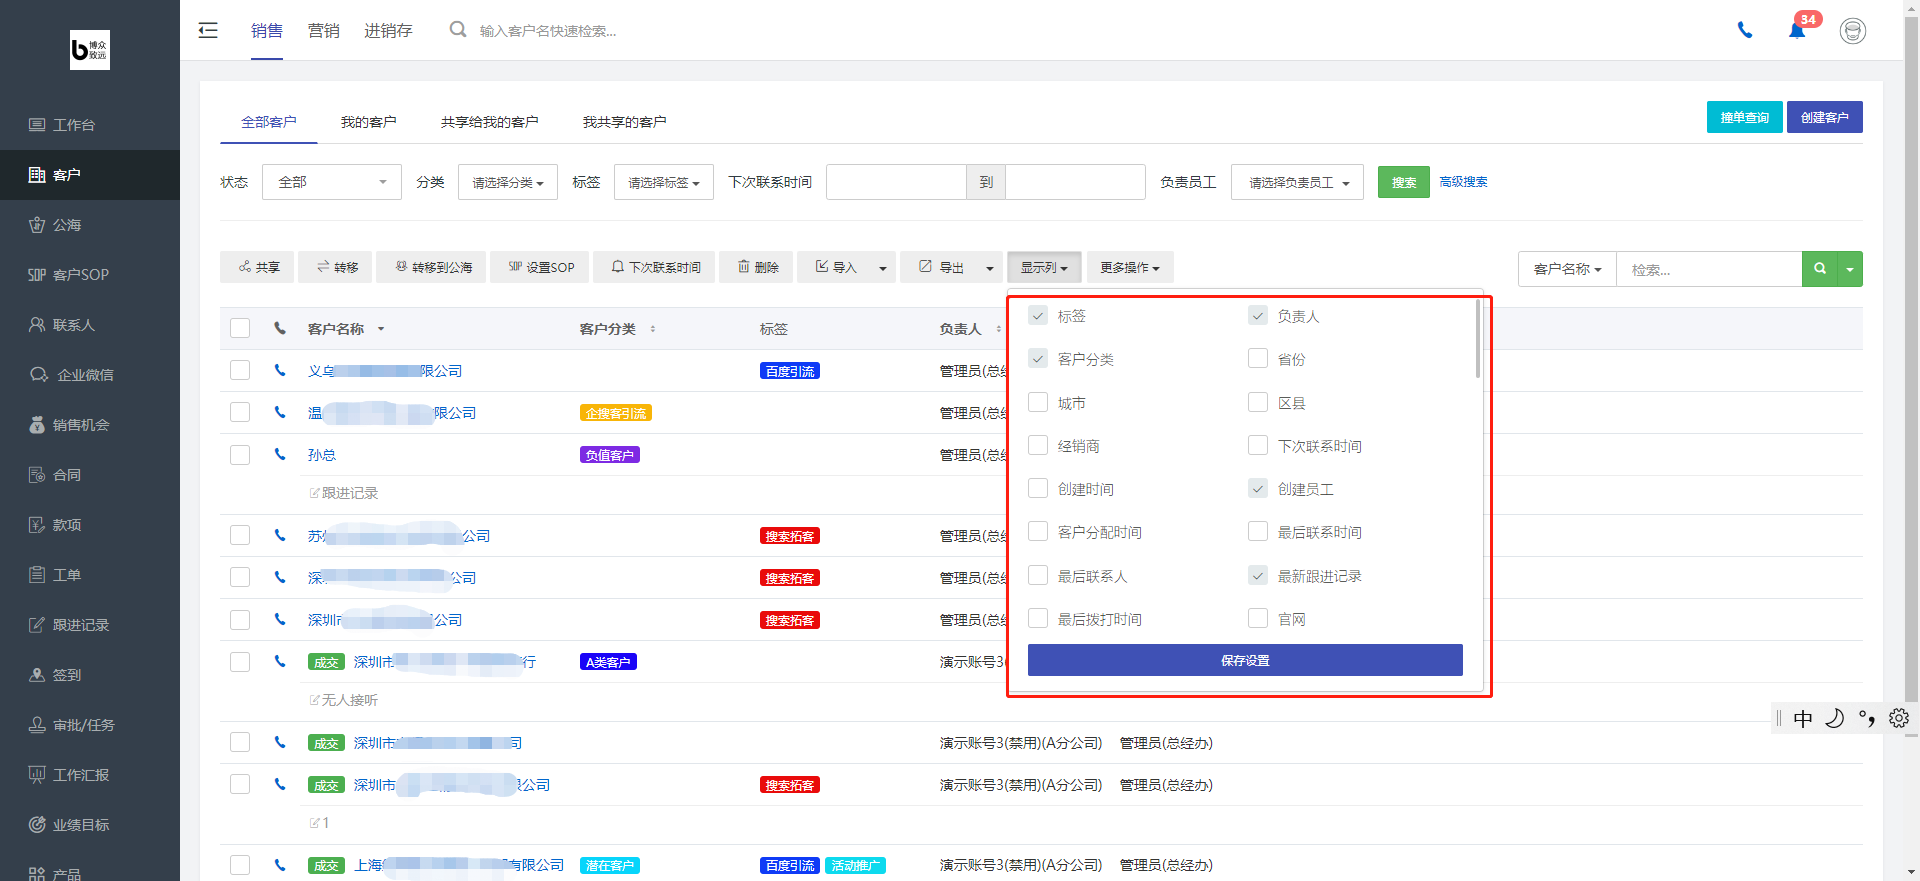This screenshot has width=1920, height=881.
Task: Open the phone dialer icon in header
Action: click(x=1745, y=30)
